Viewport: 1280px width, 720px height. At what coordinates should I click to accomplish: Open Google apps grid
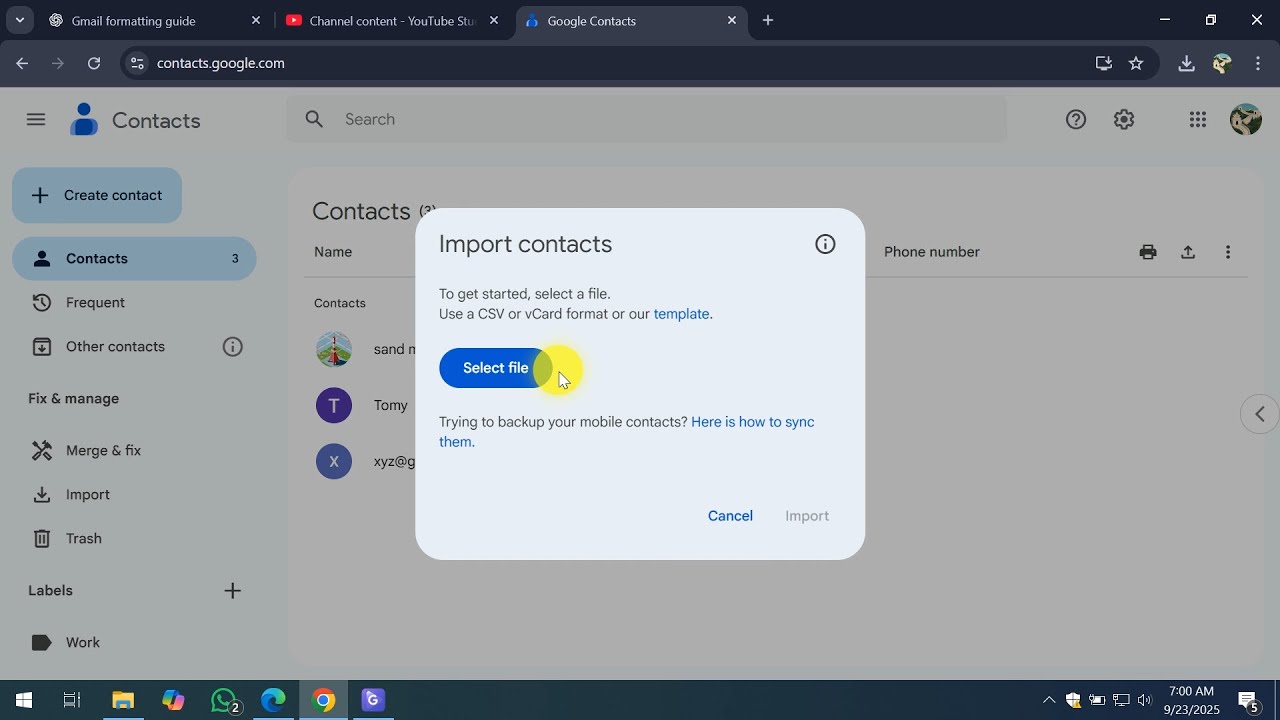1198,120
